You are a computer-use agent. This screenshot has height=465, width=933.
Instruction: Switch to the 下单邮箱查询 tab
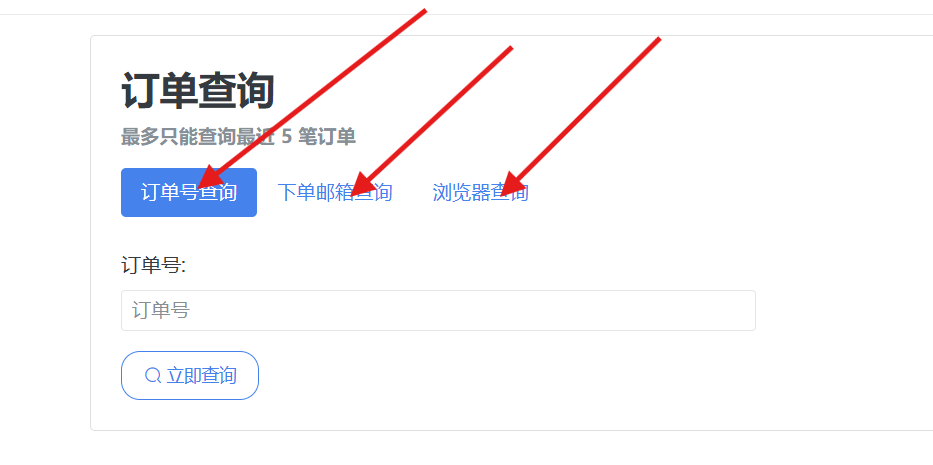[x=335, y=192]
